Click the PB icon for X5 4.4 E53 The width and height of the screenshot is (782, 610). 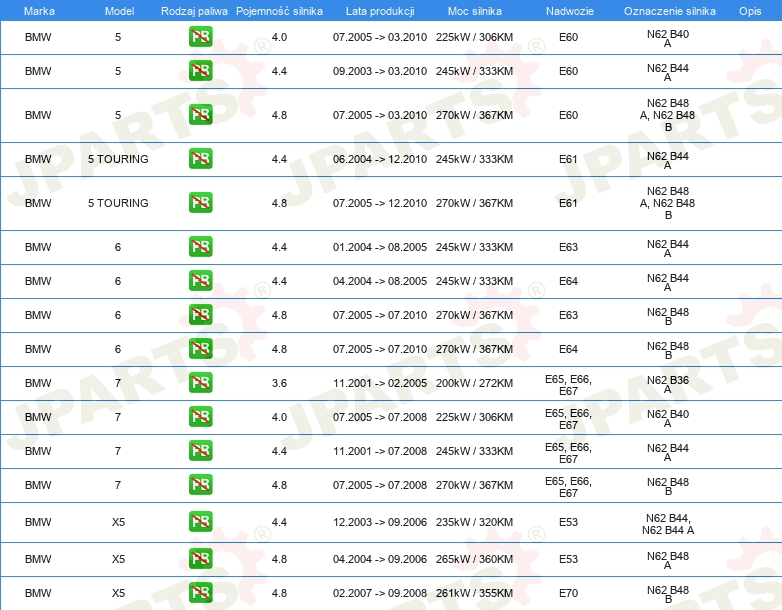(200, 523)
